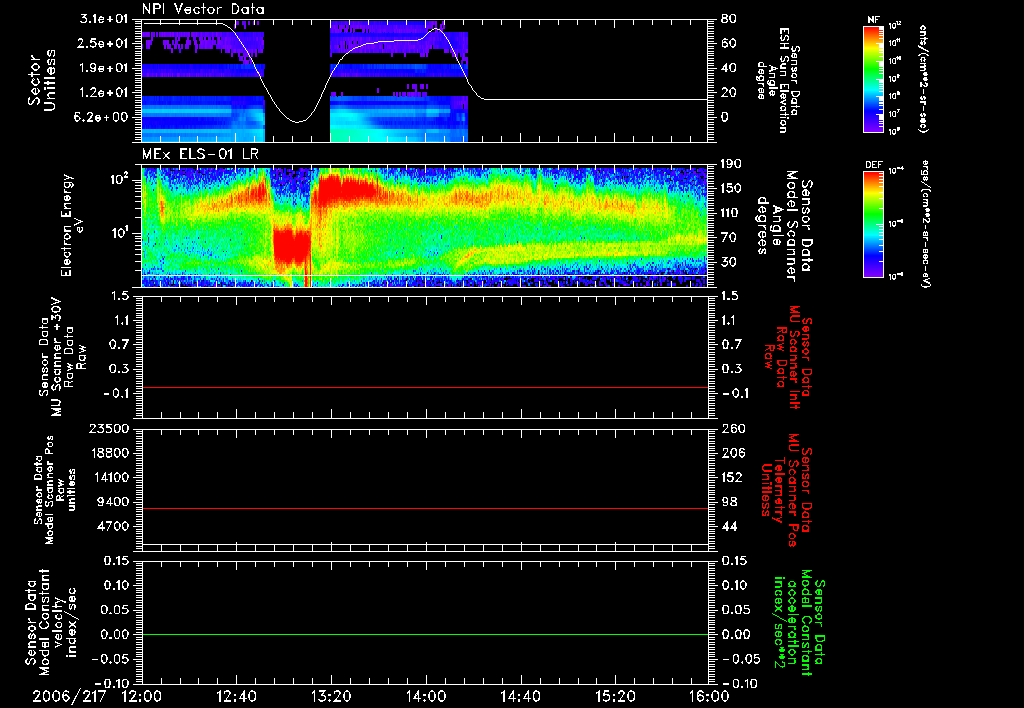Click the 80 degree sun elevation tick
The width and height of the screenshot is (1024, 708).
(x=728, y=19)
